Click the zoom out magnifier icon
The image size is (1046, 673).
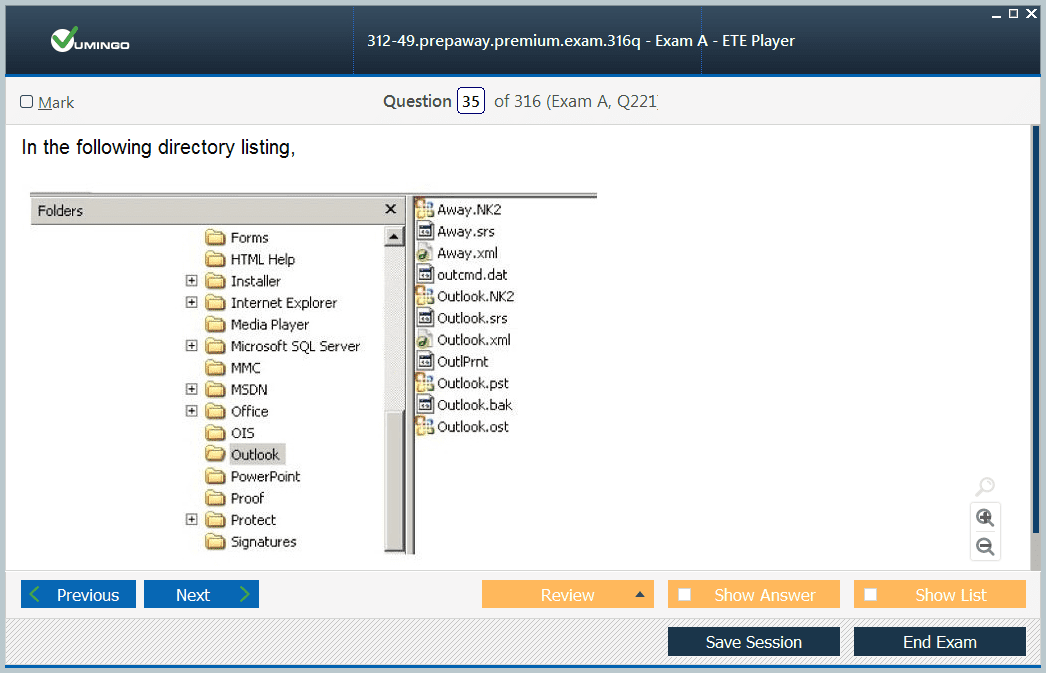[x=985, y=546]
